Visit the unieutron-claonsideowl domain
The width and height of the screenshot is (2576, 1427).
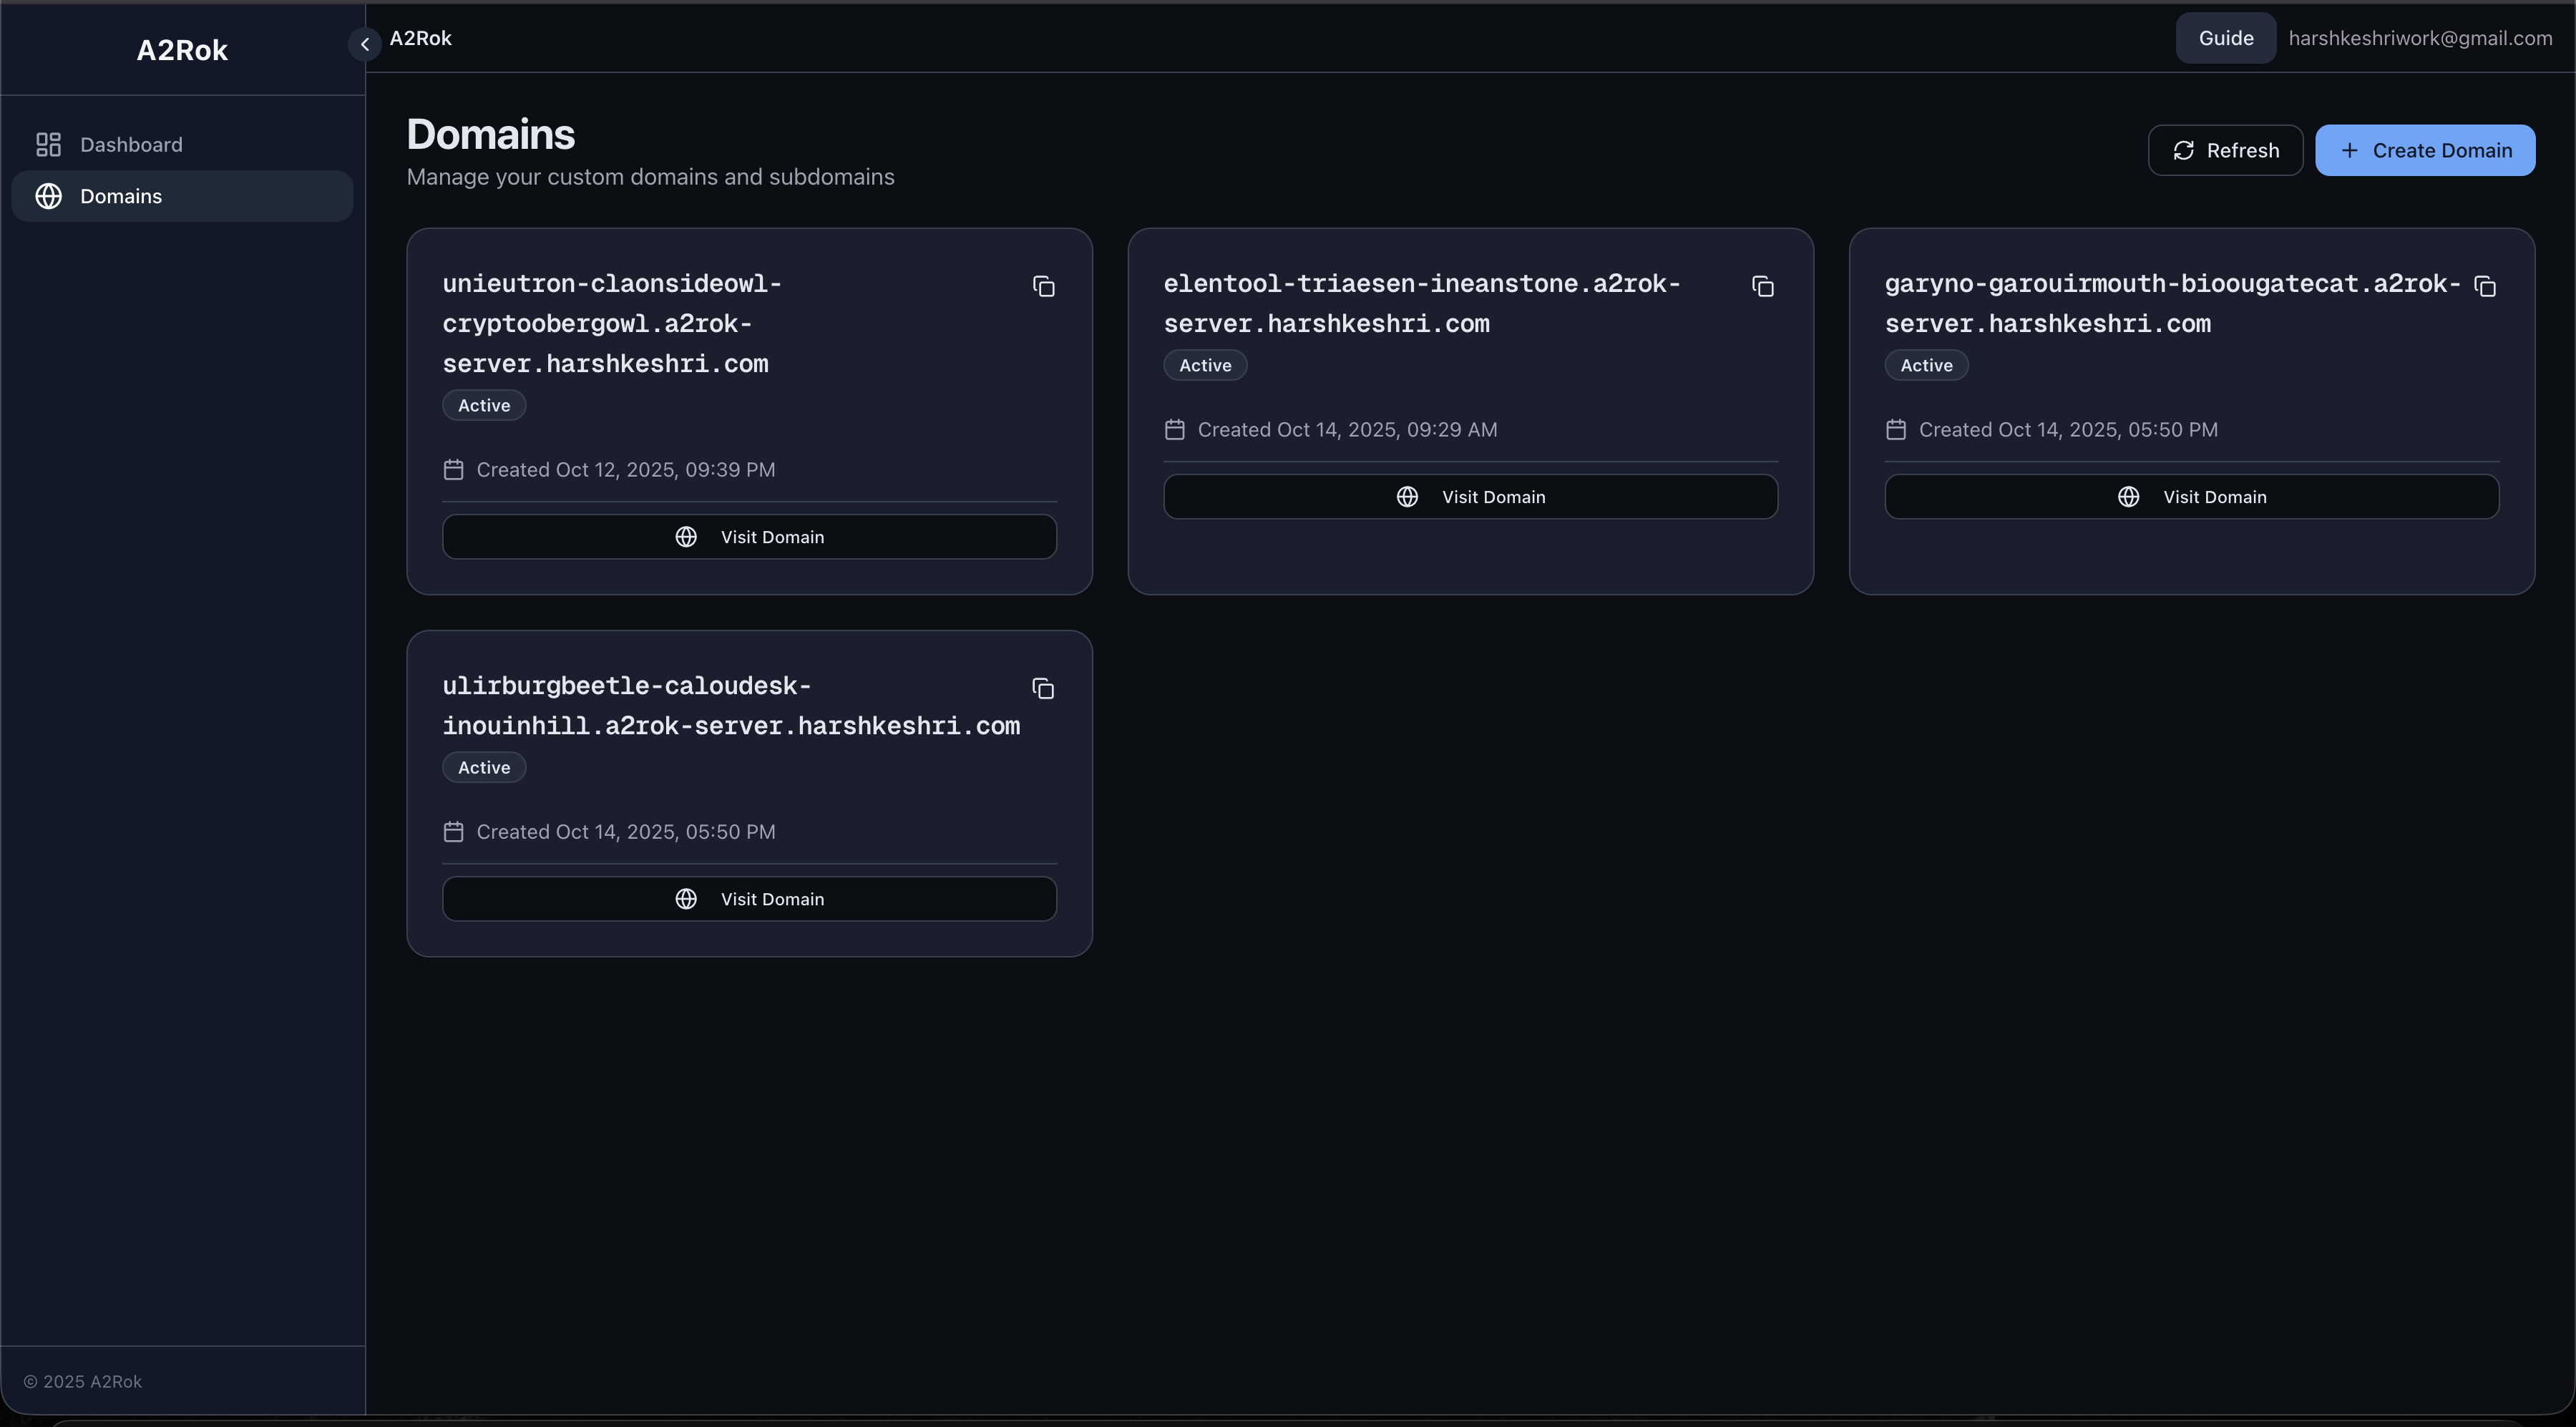coord(749,537)
